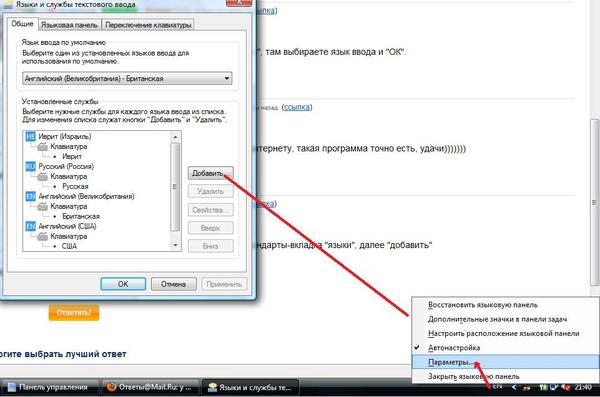
Task: Choose Закрыть языковую панель menu entry
Action: [505, 376]
